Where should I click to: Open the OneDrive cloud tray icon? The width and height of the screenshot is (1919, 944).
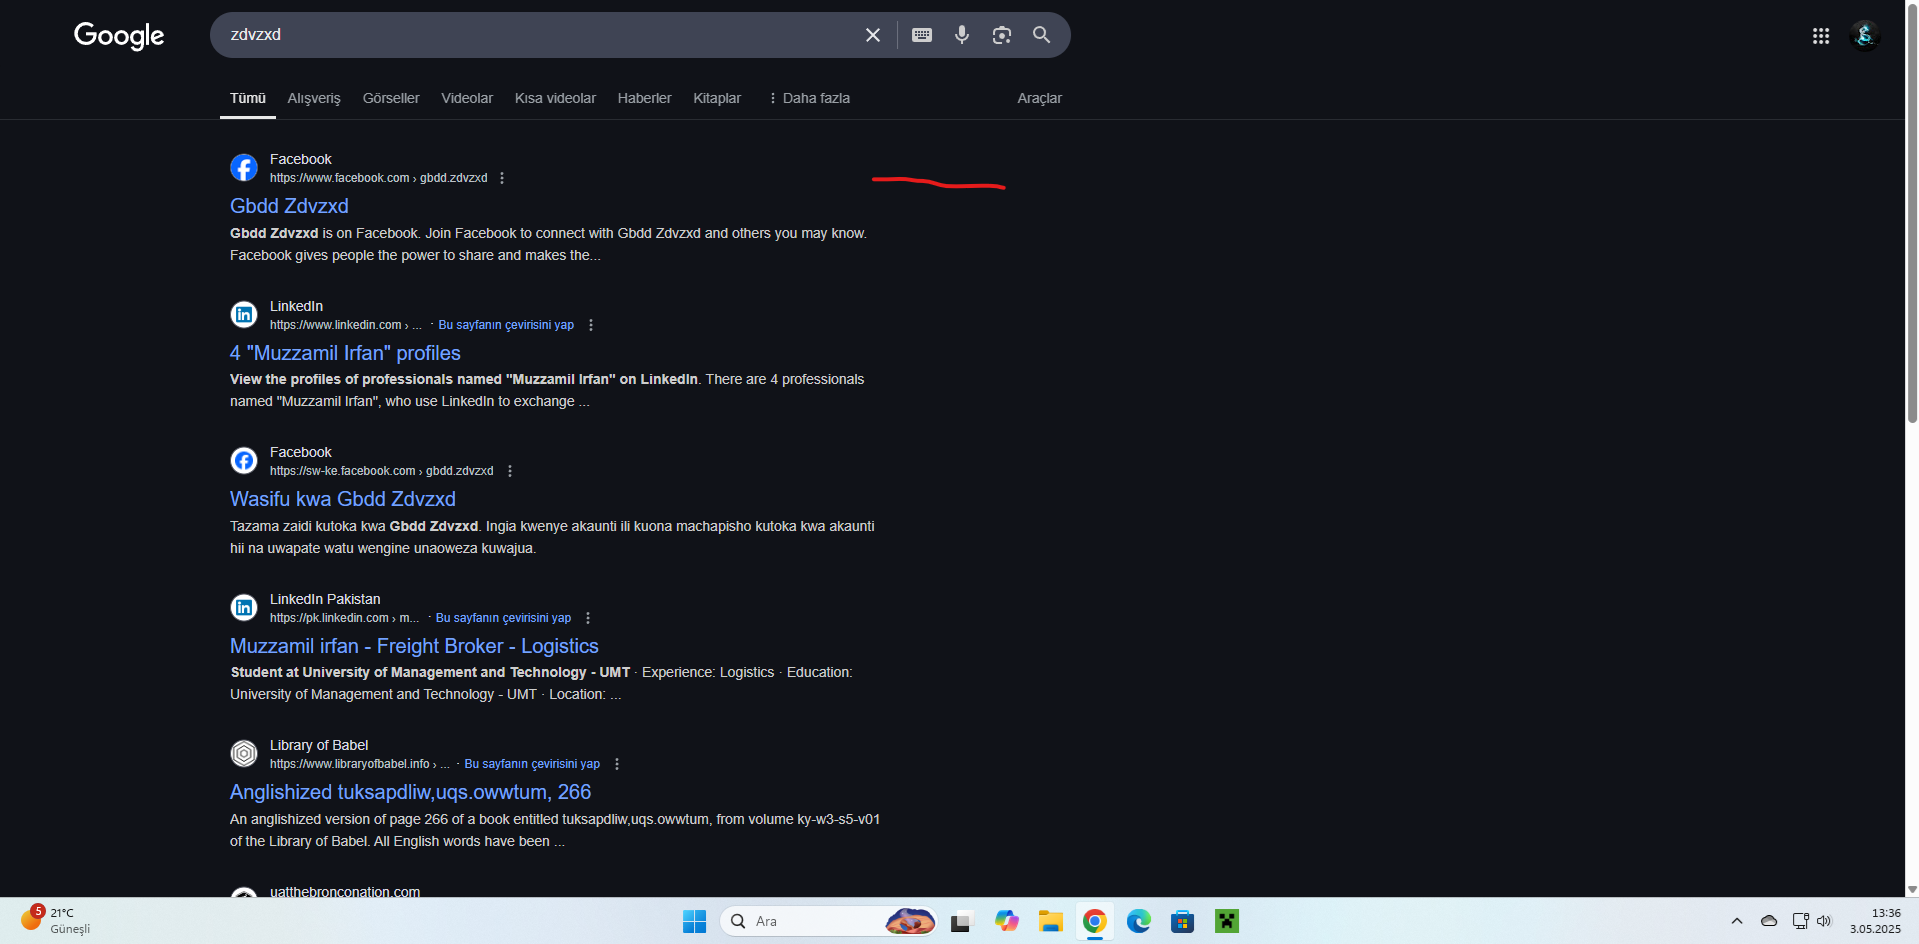[1769, 921]
